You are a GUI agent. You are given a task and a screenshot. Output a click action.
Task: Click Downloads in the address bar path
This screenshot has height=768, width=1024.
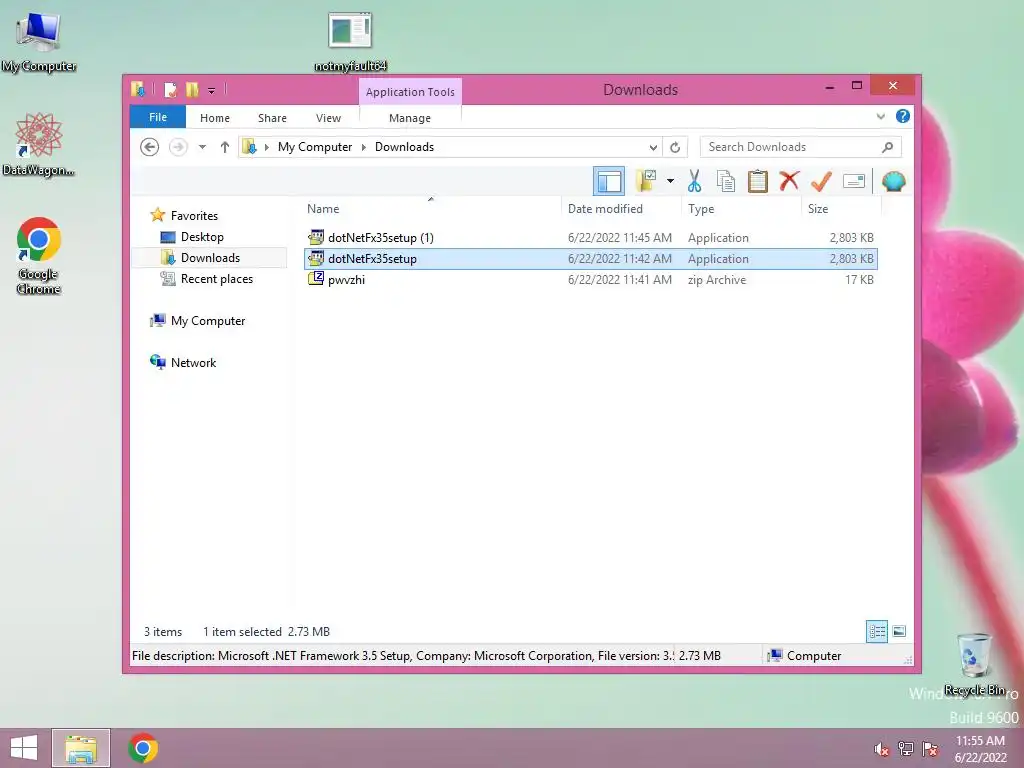(404, 147)
